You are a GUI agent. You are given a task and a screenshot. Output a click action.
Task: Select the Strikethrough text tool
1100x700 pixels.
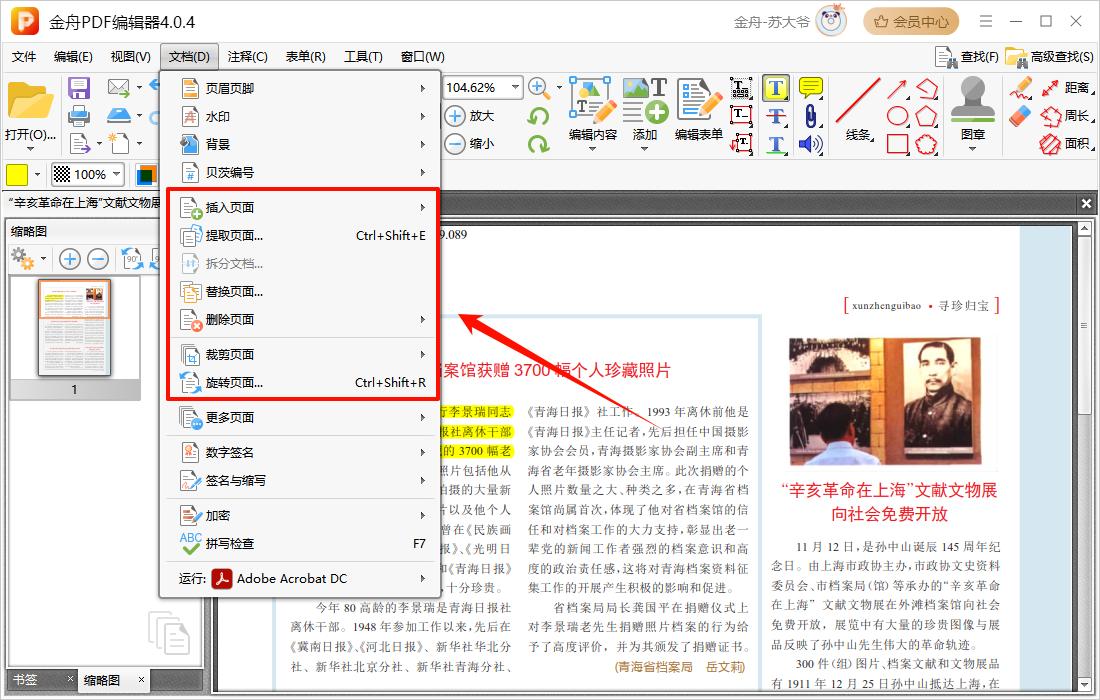coord(776,116)
